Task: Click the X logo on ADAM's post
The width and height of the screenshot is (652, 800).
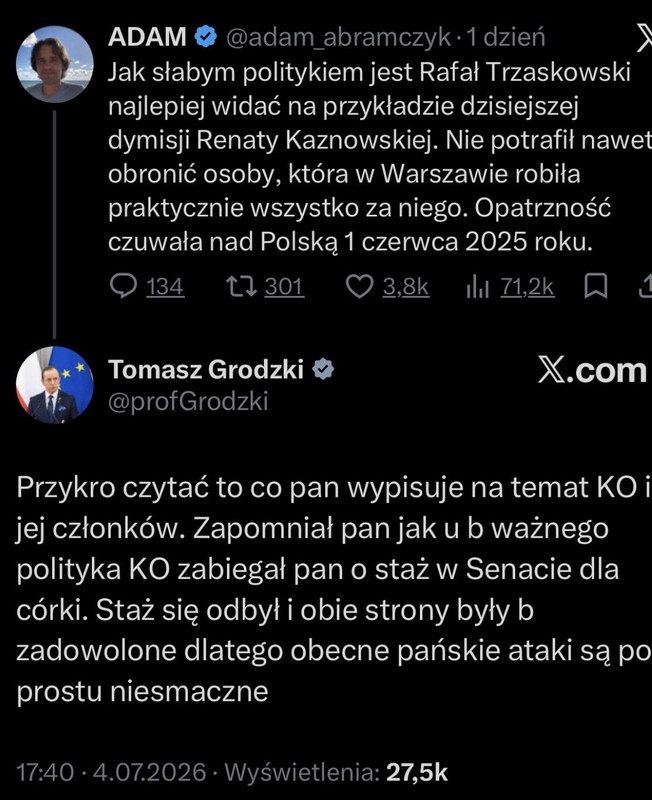Action: 644,37
